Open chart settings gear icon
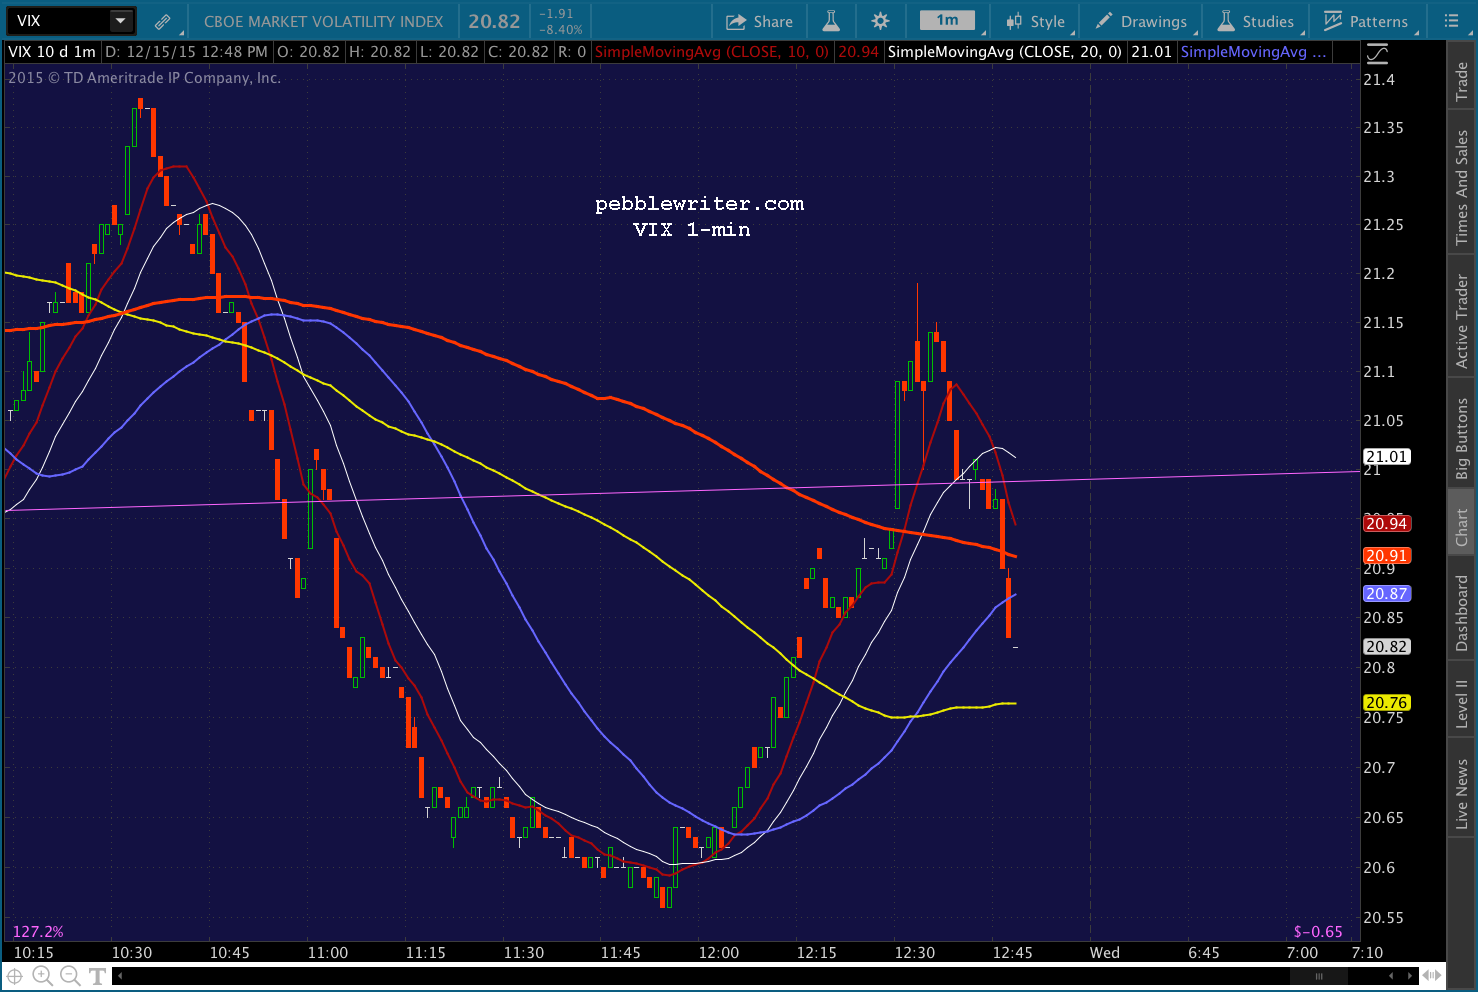Image resolution: width=1478 pixels, height=992 pixels. tap(880, 21)
